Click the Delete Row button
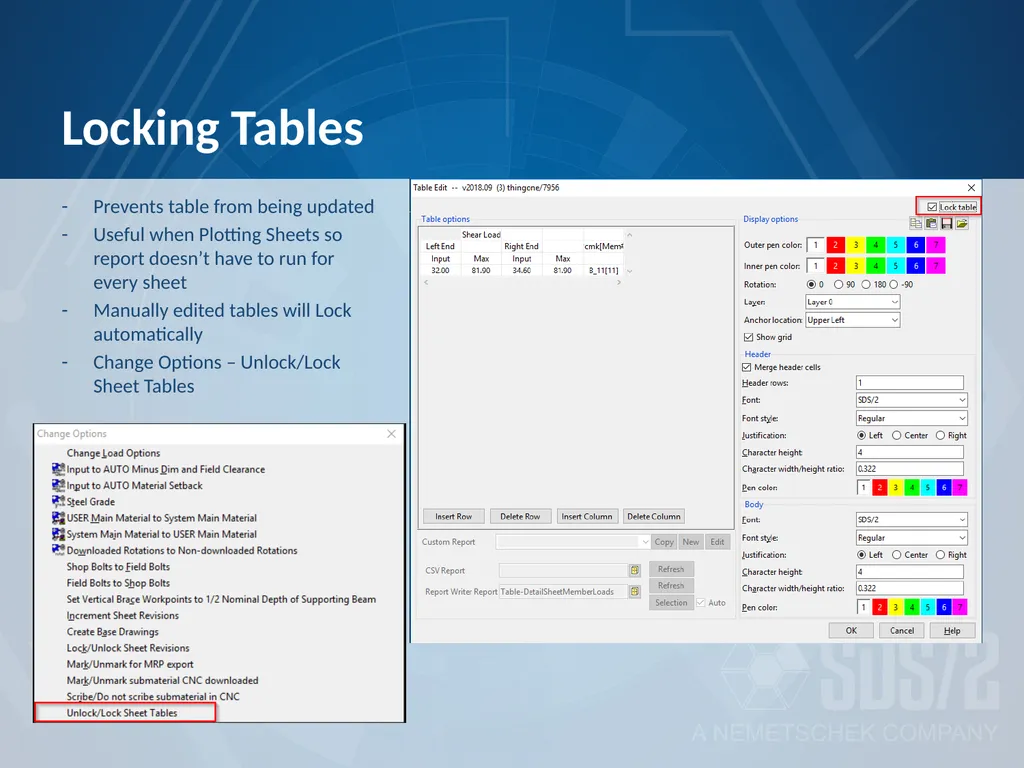The height and width of the screenshot is (768, 1024). 520,517
